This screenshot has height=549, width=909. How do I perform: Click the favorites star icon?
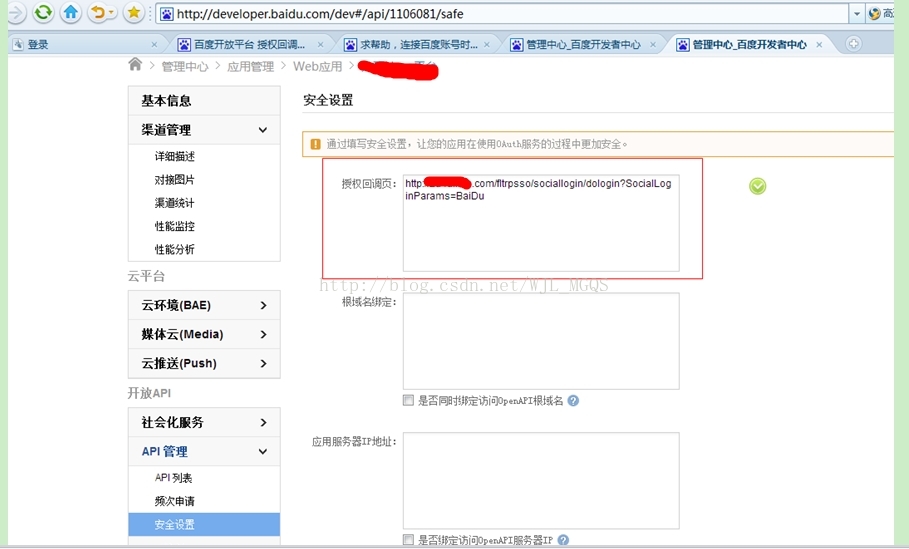(x=133, y=13)
